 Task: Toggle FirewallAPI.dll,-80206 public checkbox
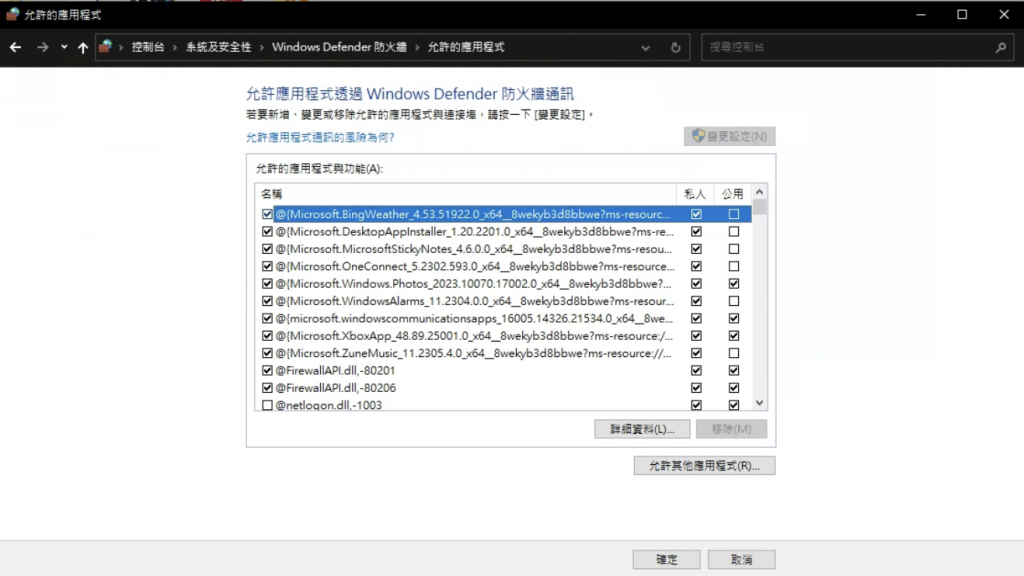tap(734, 388)
